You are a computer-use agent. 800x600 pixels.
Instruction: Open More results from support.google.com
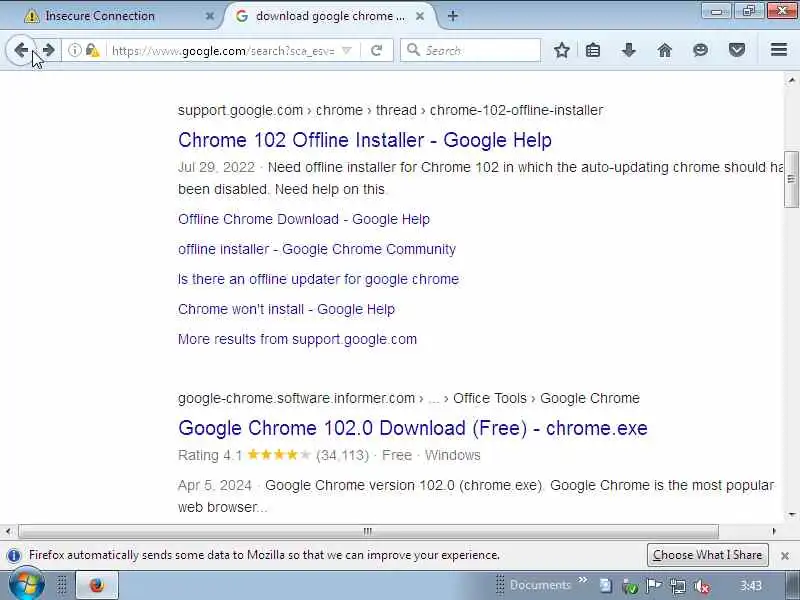click(297, 339)
